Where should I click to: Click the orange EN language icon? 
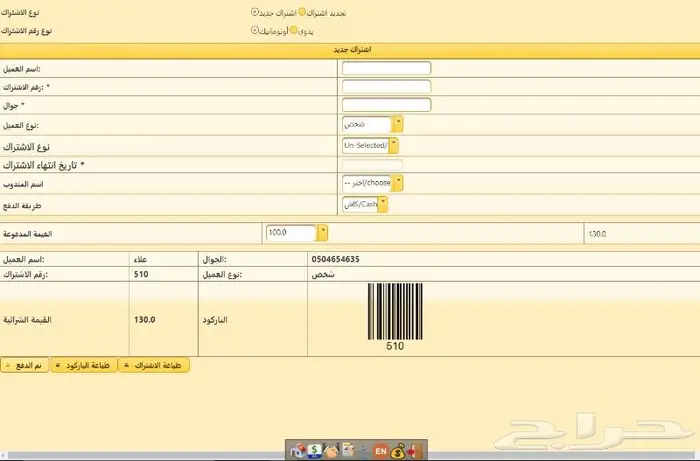pos(380,451)
